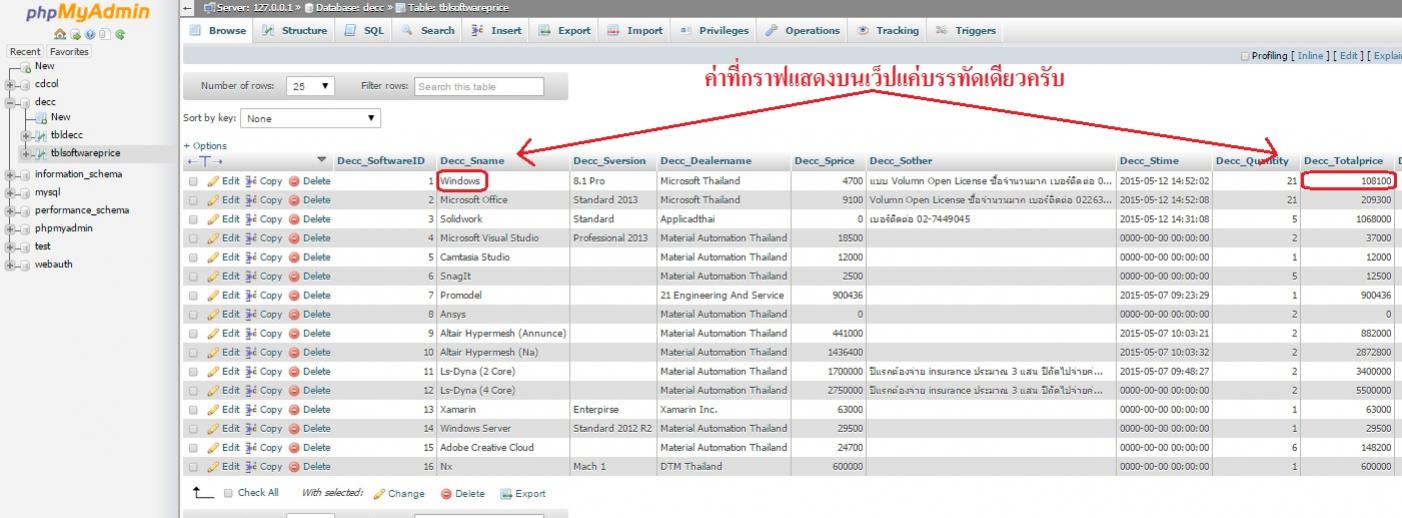Sort by Decc_Stime column header
The image size is (1402, 518).
(x=1149, y=161)
